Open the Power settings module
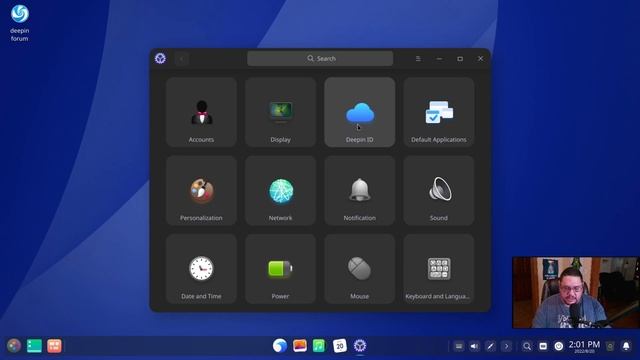This screenshot has width=640, height=360. pyautogui.click(x=280, y=269)
